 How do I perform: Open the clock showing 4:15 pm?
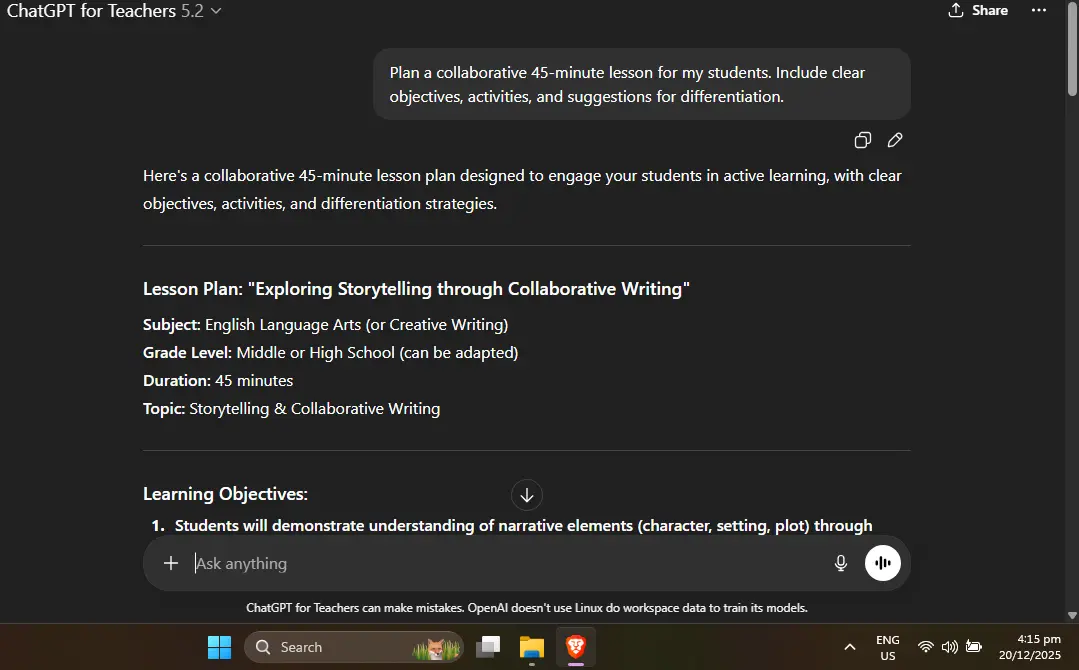click(x=1029, y=647)
